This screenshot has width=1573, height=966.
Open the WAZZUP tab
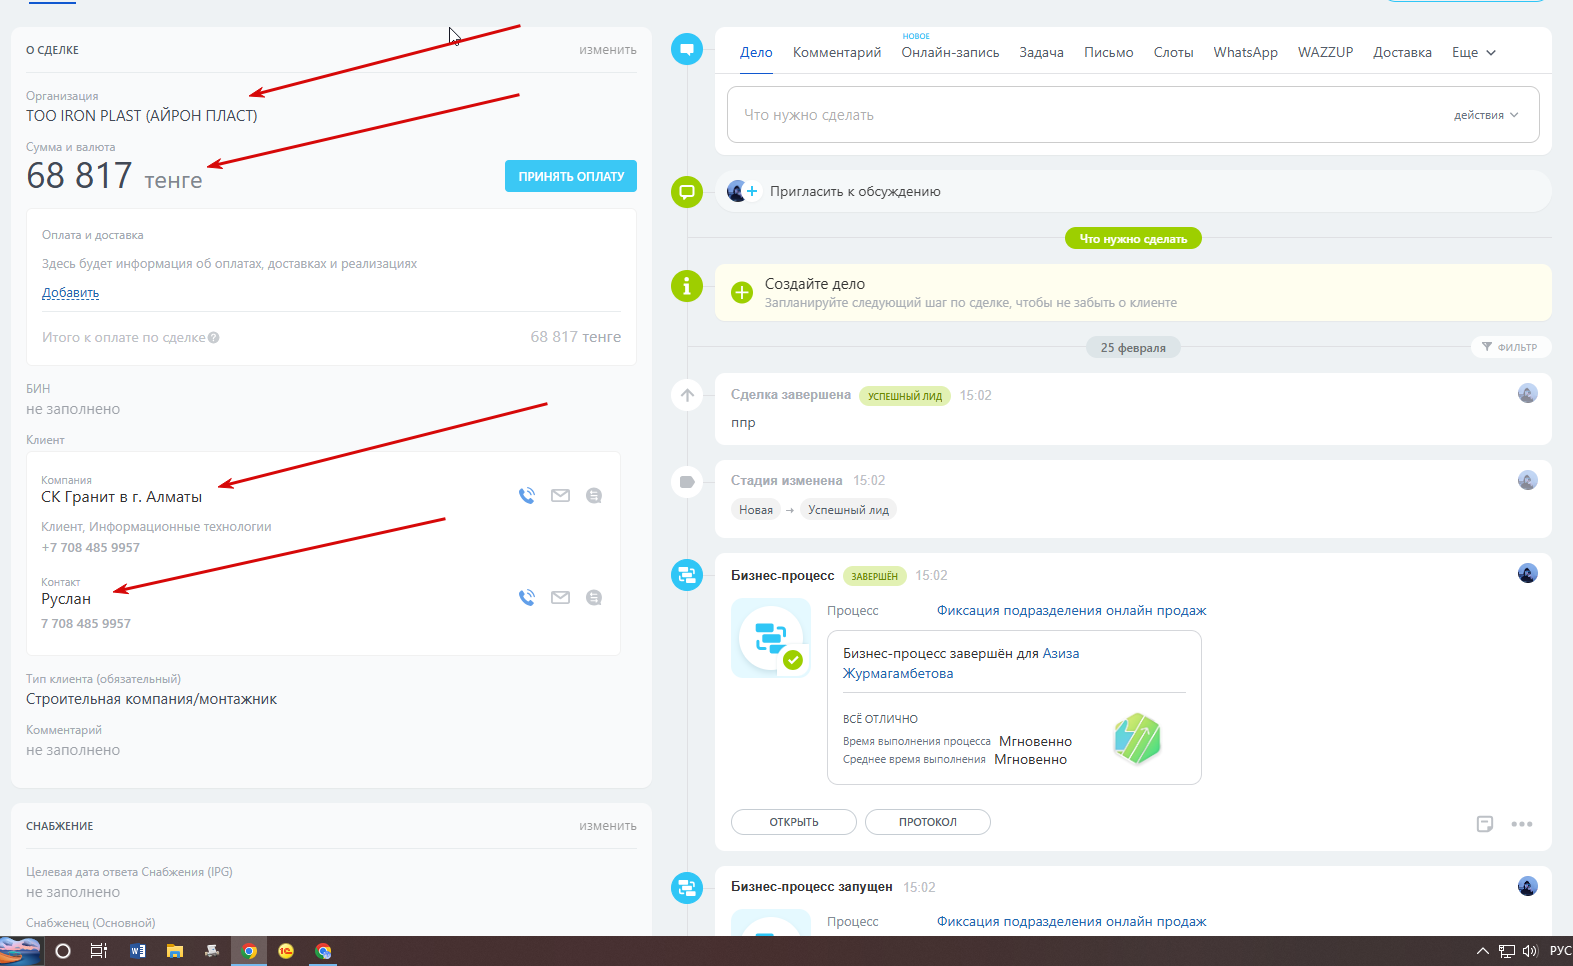tap(1325, 52)
